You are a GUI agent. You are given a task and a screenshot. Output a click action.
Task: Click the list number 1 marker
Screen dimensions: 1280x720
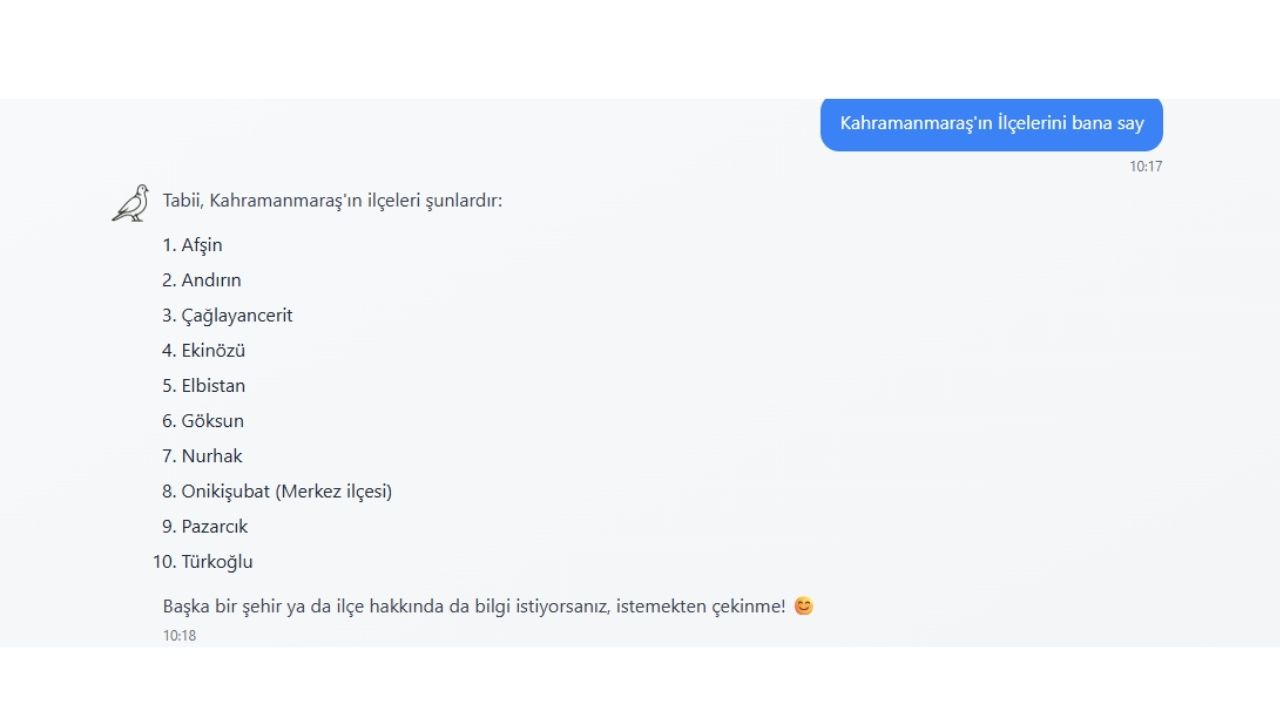pos(169,245)
